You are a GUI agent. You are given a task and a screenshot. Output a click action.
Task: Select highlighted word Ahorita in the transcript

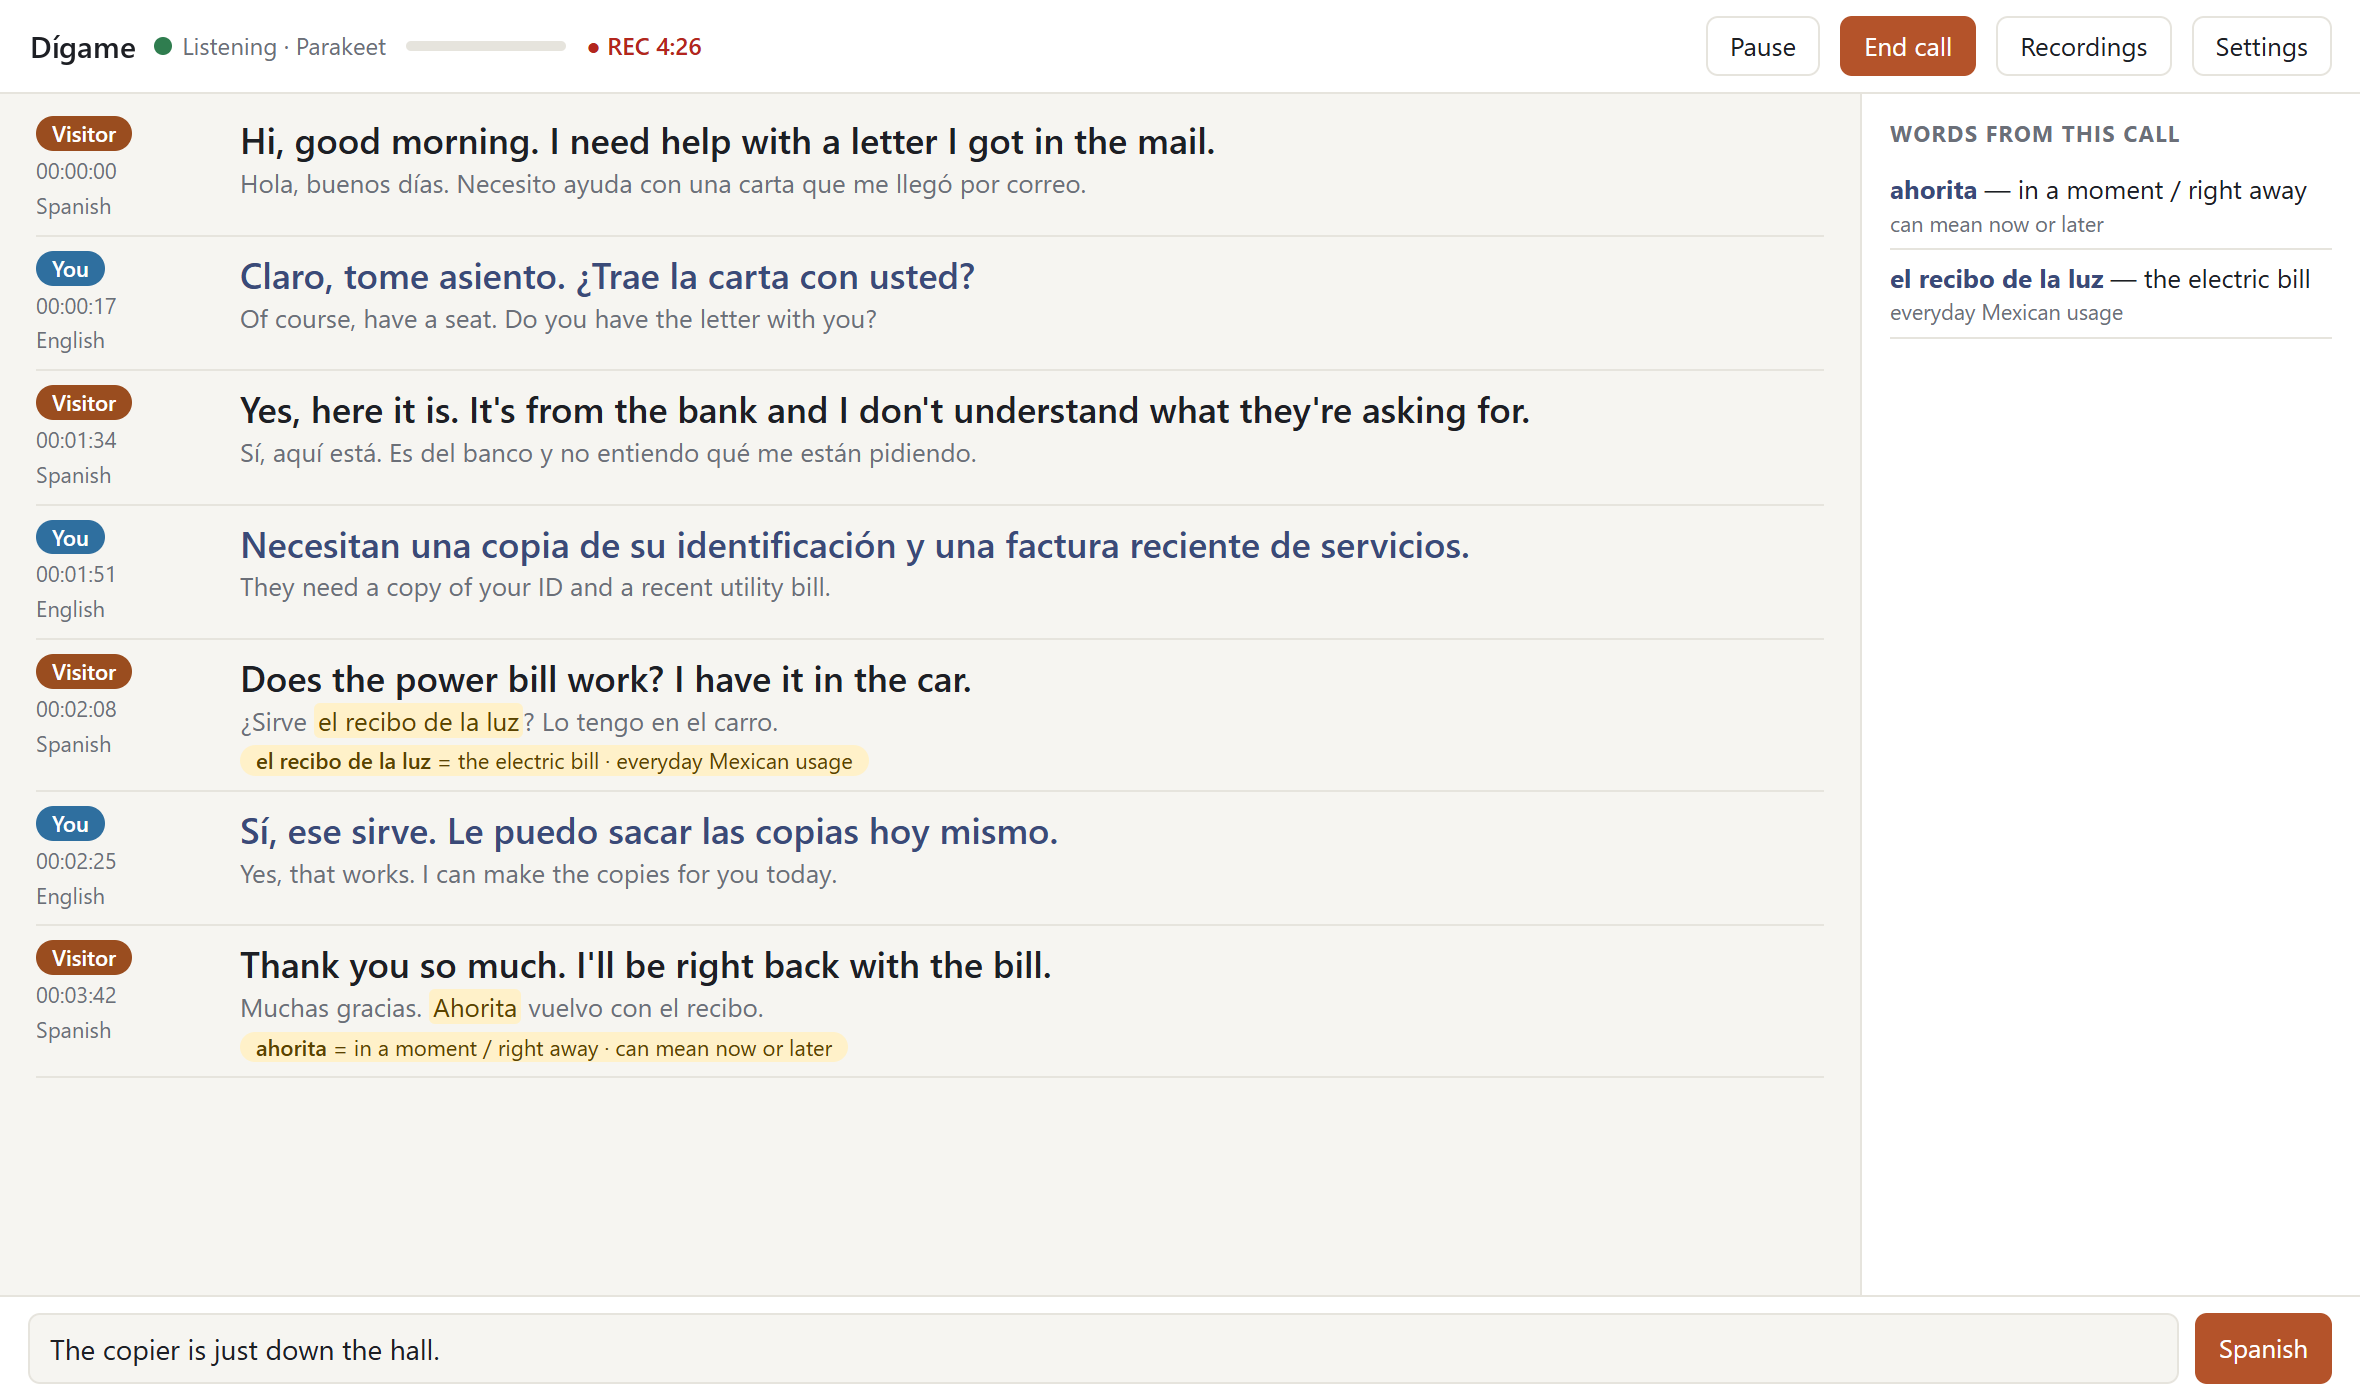coord(475,1008)
